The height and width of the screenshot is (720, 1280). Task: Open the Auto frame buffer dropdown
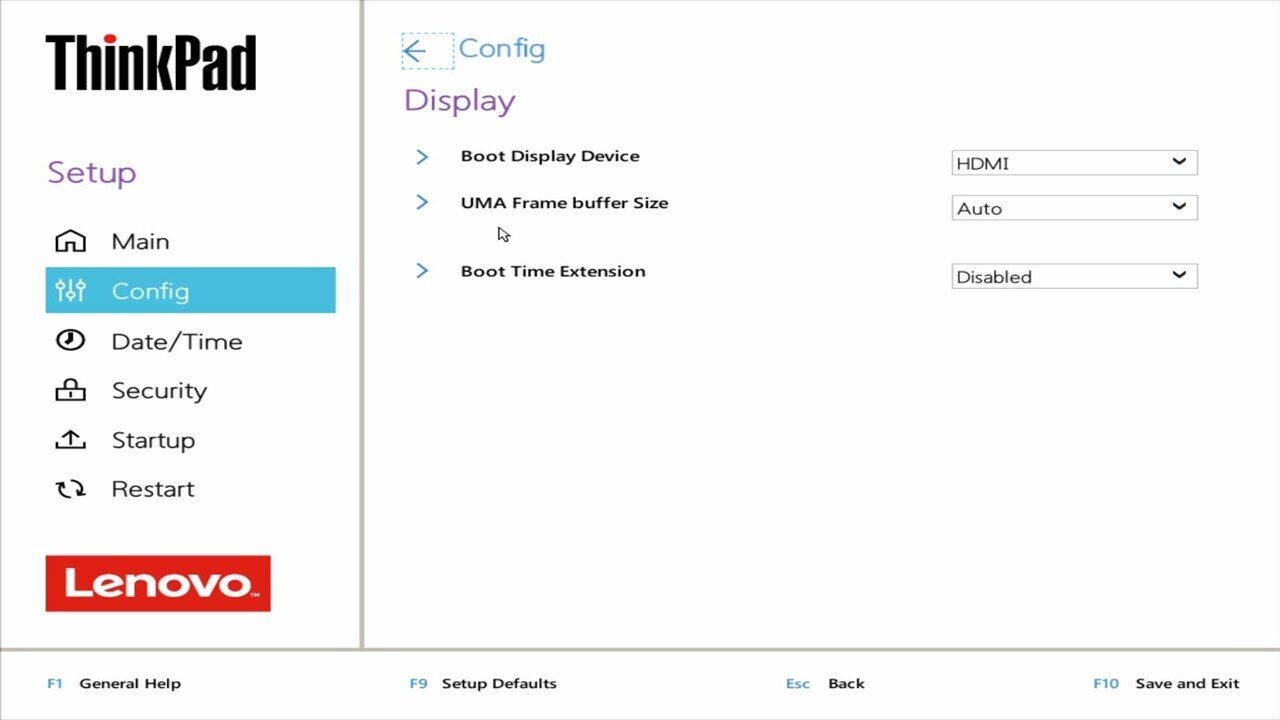[1074, 208]
